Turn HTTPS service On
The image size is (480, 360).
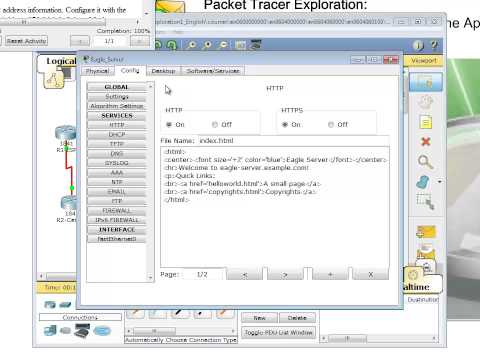[x=285, y=125]
